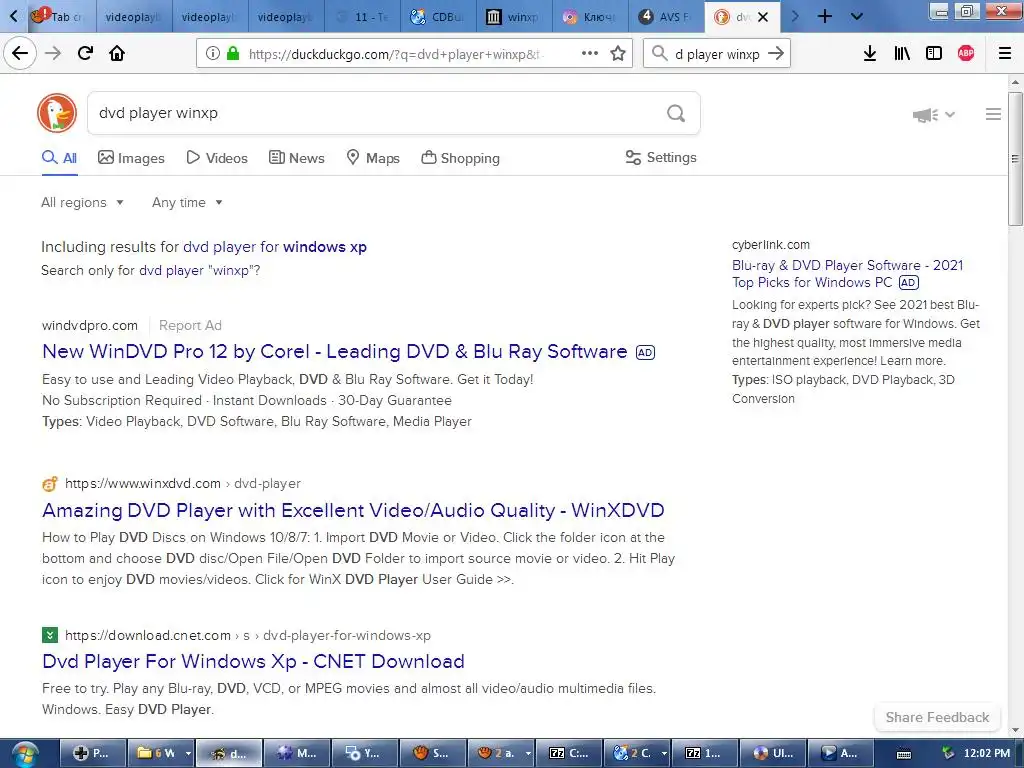The image size is (1024, 768).
Task: Click the browser URL address bar
Action: 395,54
